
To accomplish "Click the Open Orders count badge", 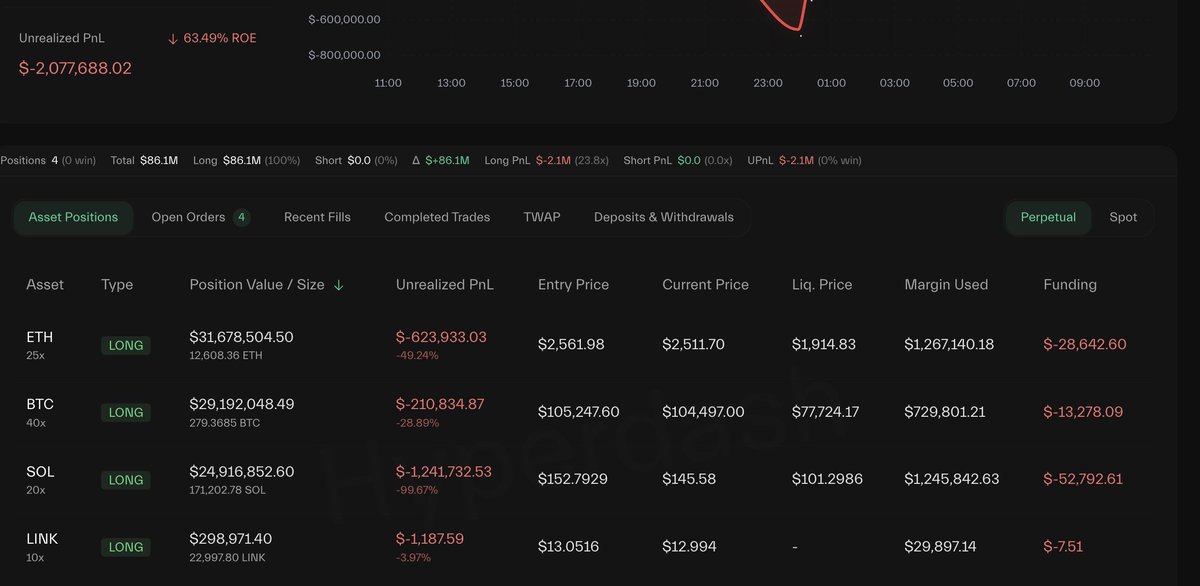I will [242, 217].
